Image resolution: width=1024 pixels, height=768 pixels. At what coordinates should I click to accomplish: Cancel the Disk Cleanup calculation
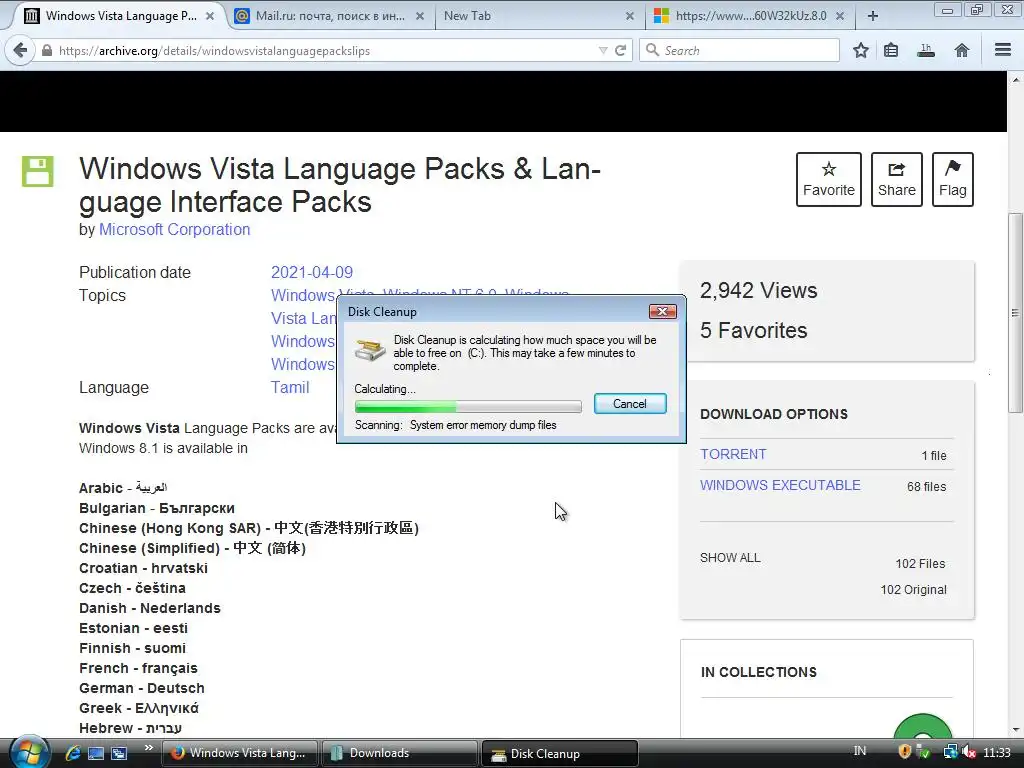coord(630,404)
